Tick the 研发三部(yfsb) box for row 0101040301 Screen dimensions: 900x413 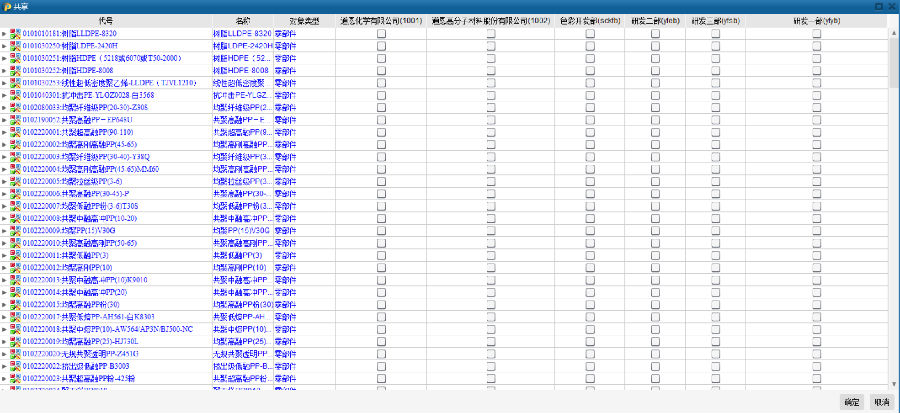[716, 95]
